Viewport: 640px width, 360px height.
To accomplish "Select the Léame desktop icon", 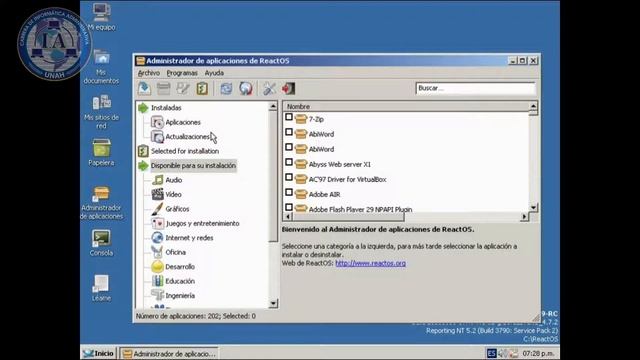I will (101, 288).
